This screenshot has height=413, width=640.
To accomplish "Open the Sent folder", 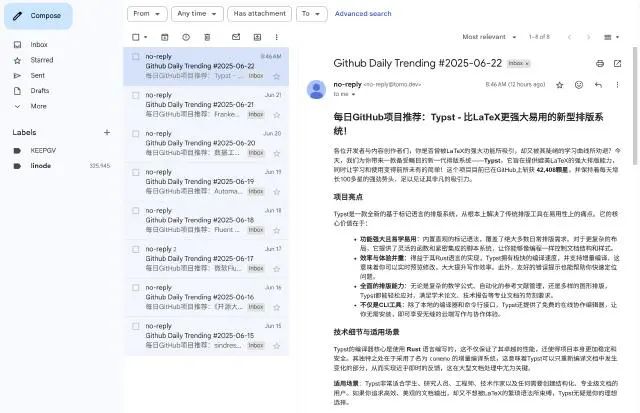I will (x=38, y=75).
